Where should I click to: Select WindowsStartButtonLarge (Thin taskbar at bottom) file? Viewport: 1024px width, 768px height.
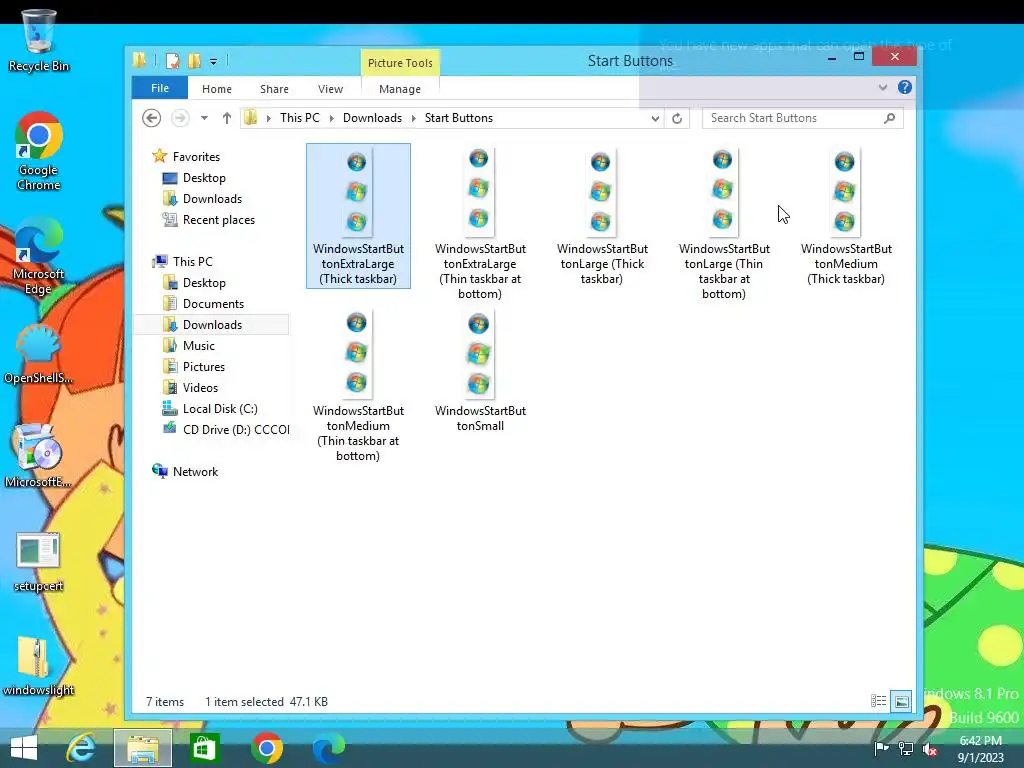pos(724,223)
